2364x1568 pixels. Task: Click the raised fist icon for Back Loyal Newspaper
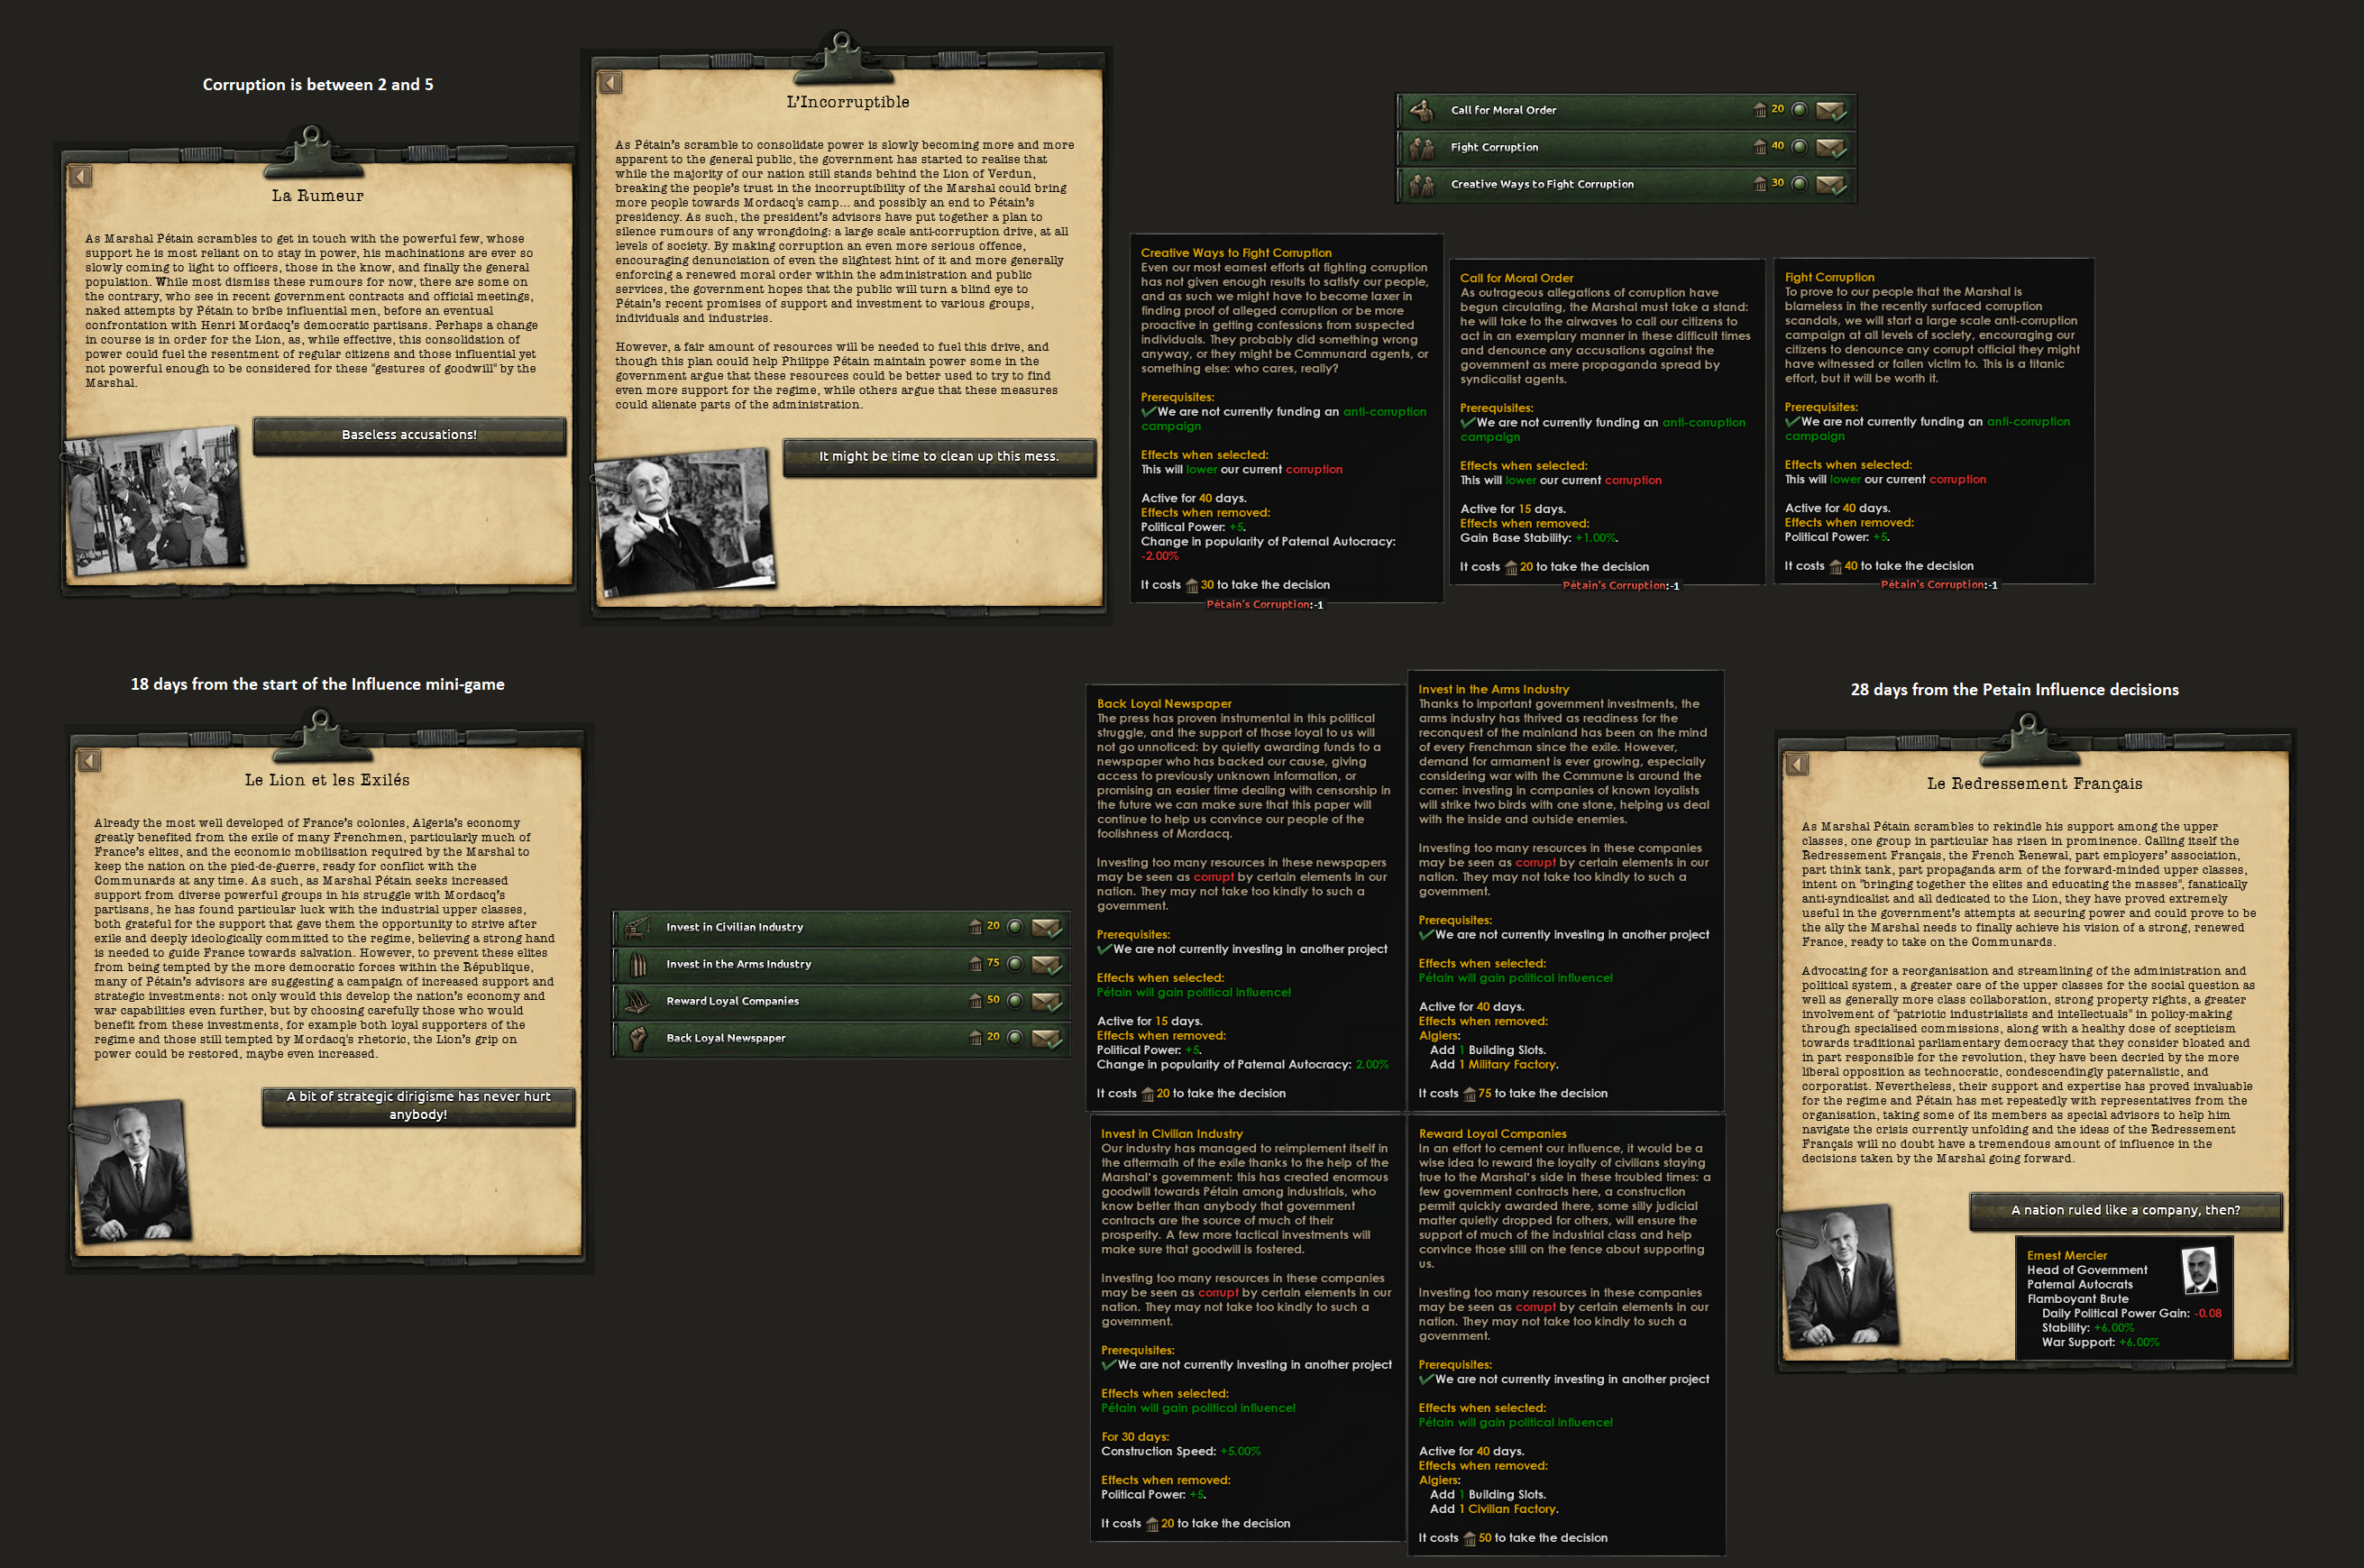click(637, 1038)
